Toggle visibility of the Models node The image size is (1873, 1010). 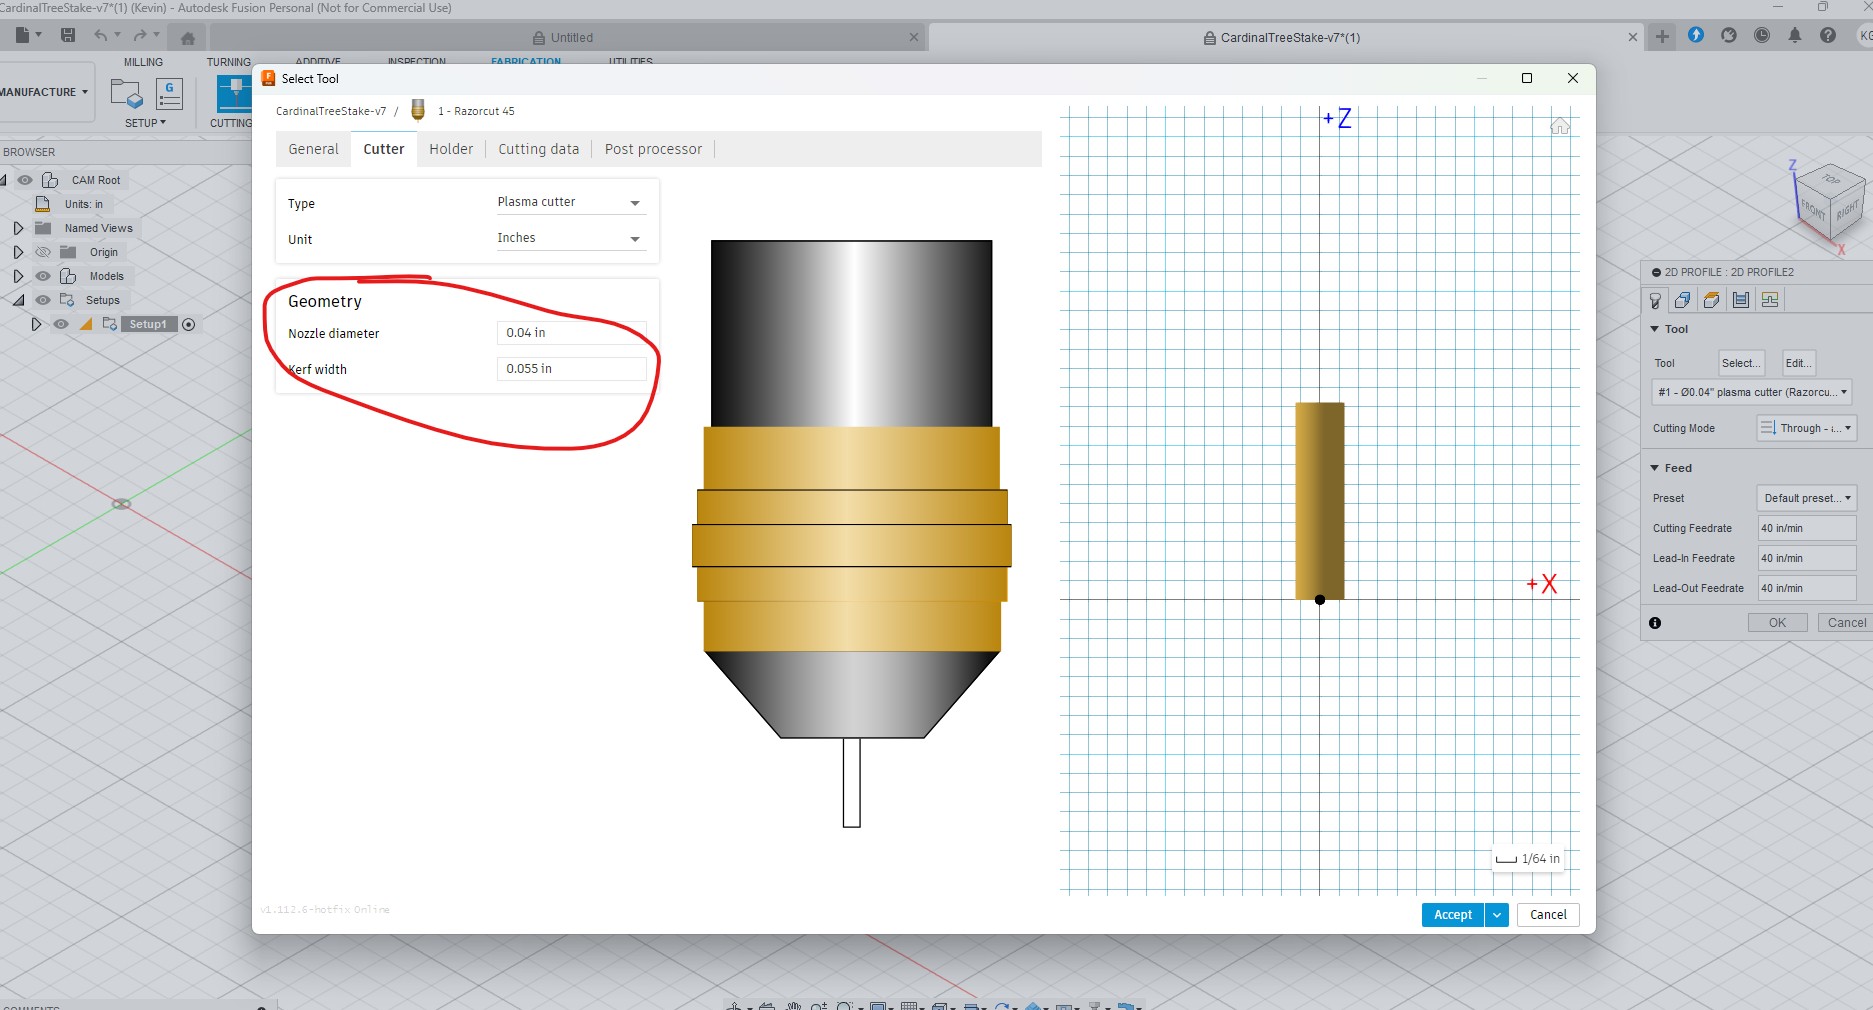click(43, 276)
